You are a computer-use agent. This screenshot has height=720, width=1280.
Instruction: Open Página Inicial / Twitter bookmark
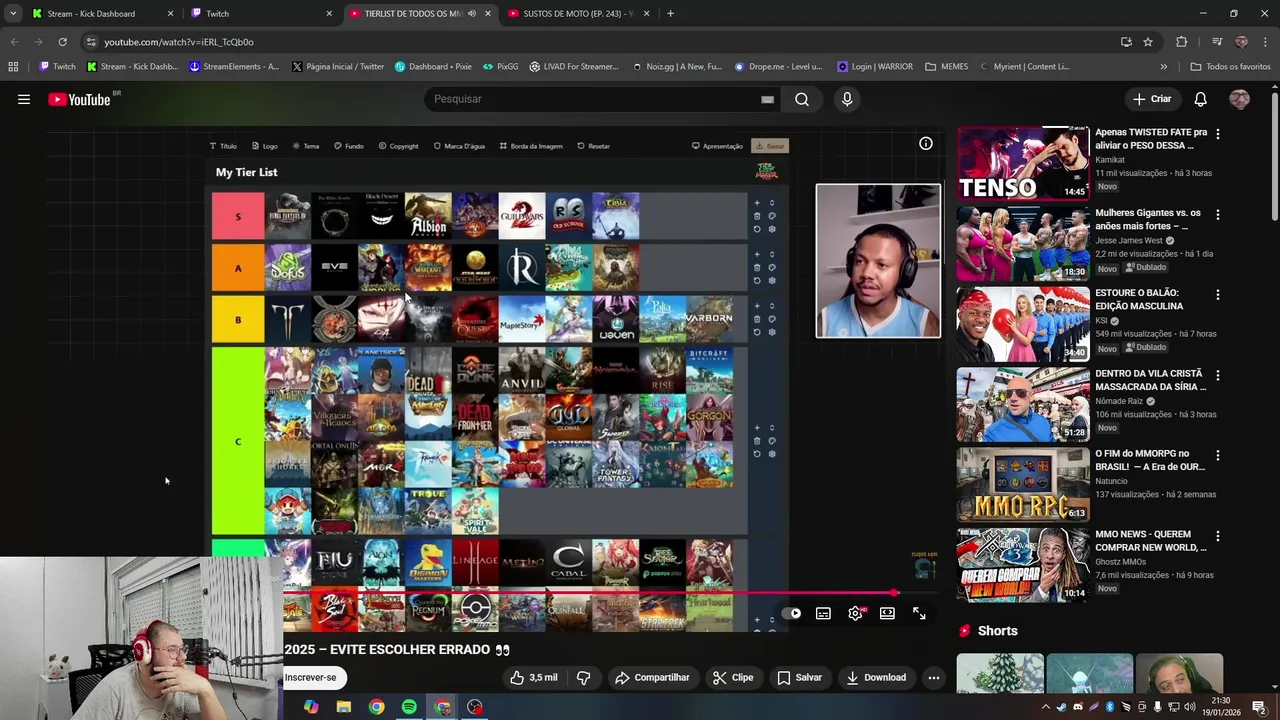pos(337,67)
